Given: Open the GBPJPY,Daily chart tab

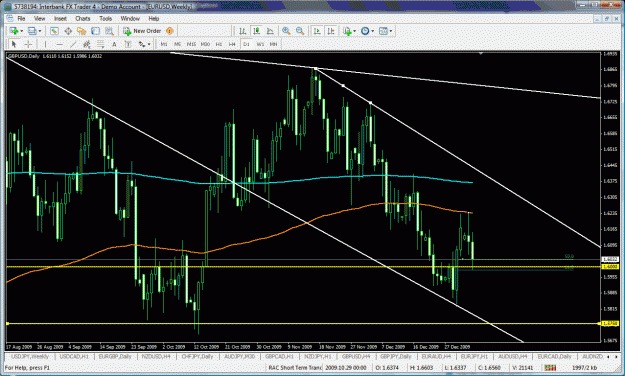Looking at the screenshot, I should click(x=395, y=356).
